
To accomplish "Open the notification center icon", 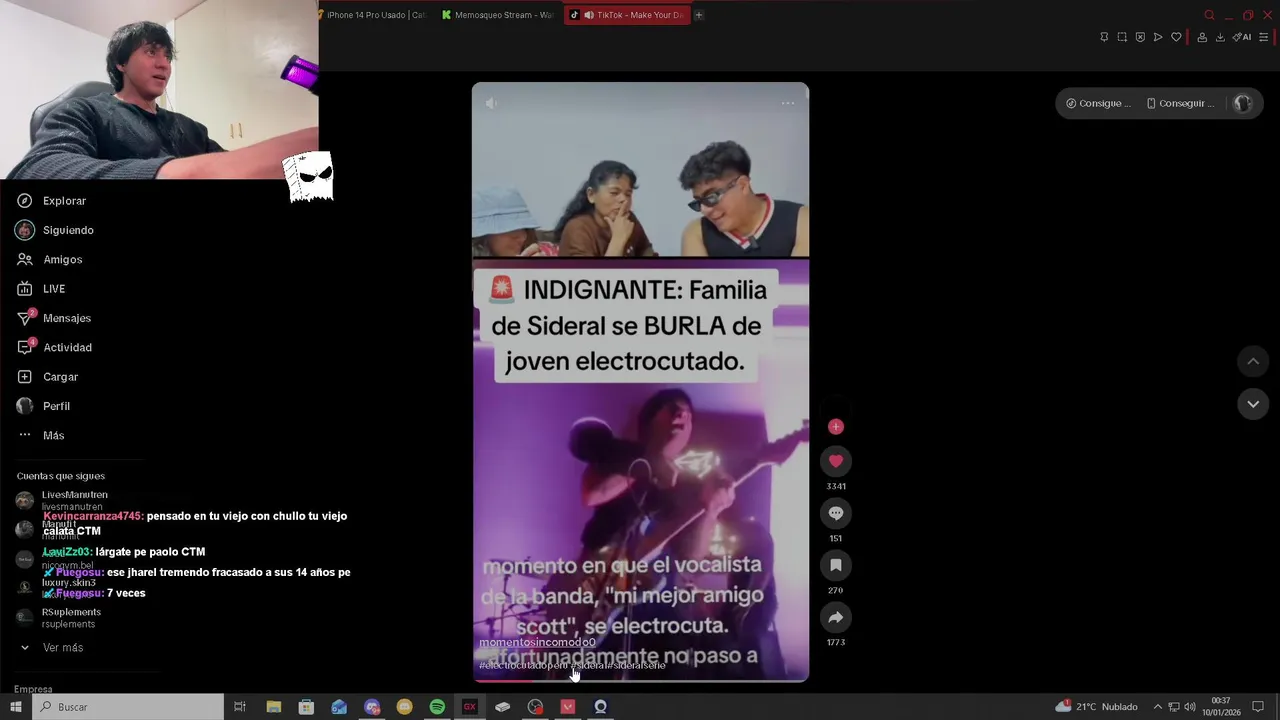I will point(1259,707).
